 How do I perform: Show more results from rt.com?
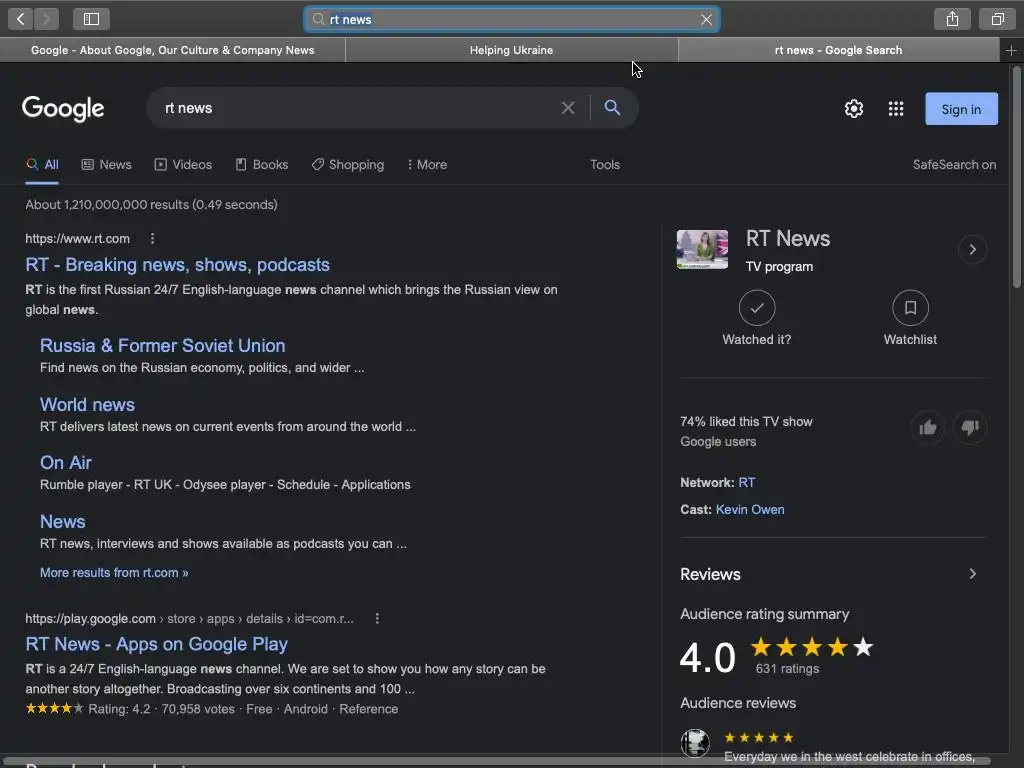tap(114, 573)
